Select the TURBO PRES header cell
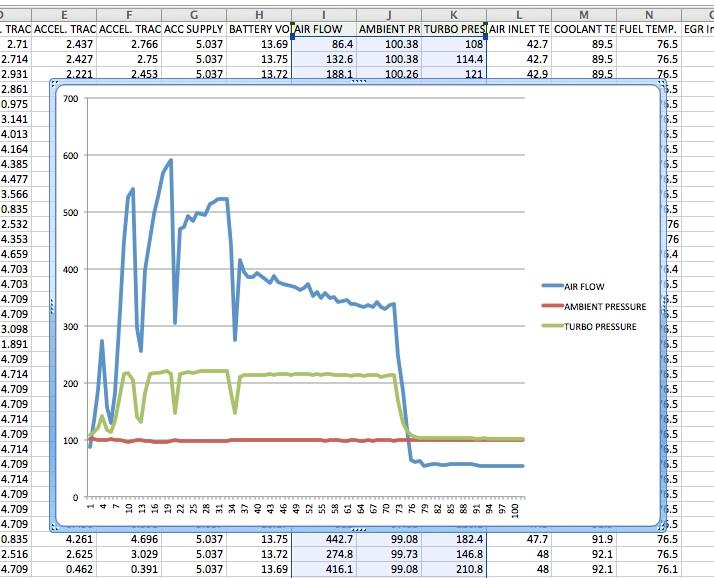Viewport: 714px width, 578px height. (454, 29)
